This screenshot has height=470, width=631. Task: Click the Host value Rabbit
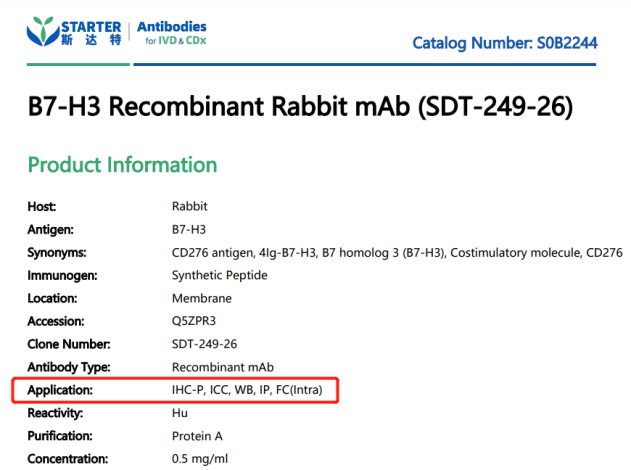click(x=188, y=206)
